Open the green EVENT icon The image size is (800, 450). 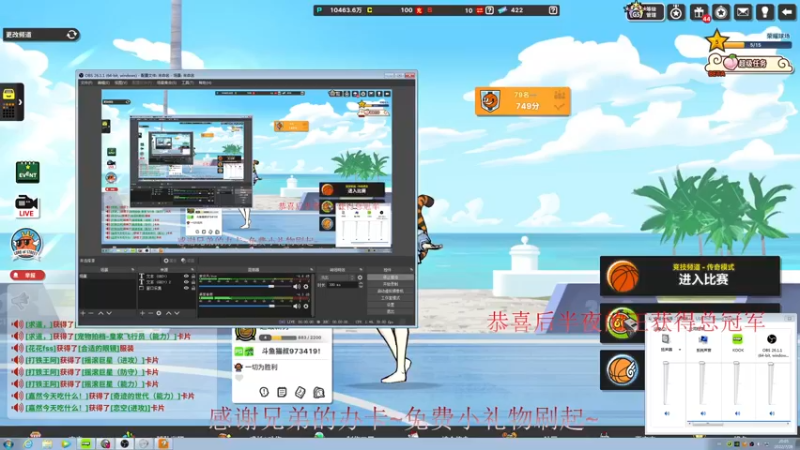pyautogui.click(x=28, y=172)
